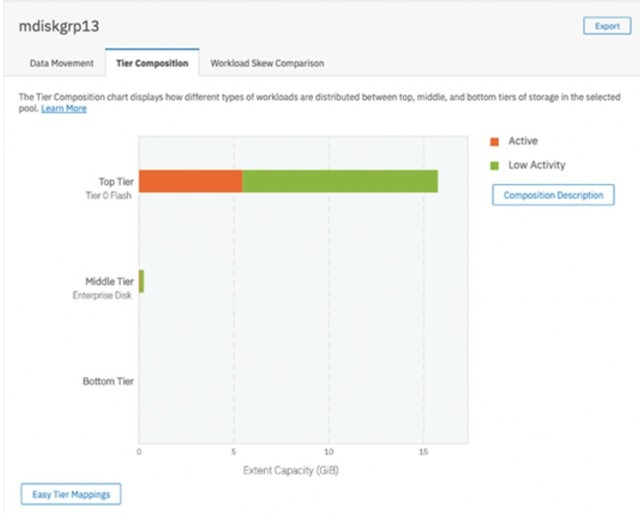This screenshot has height=516, width=640.
Task: Click the mdiskgrp13 pool title
Action: (x=61, y=26)
